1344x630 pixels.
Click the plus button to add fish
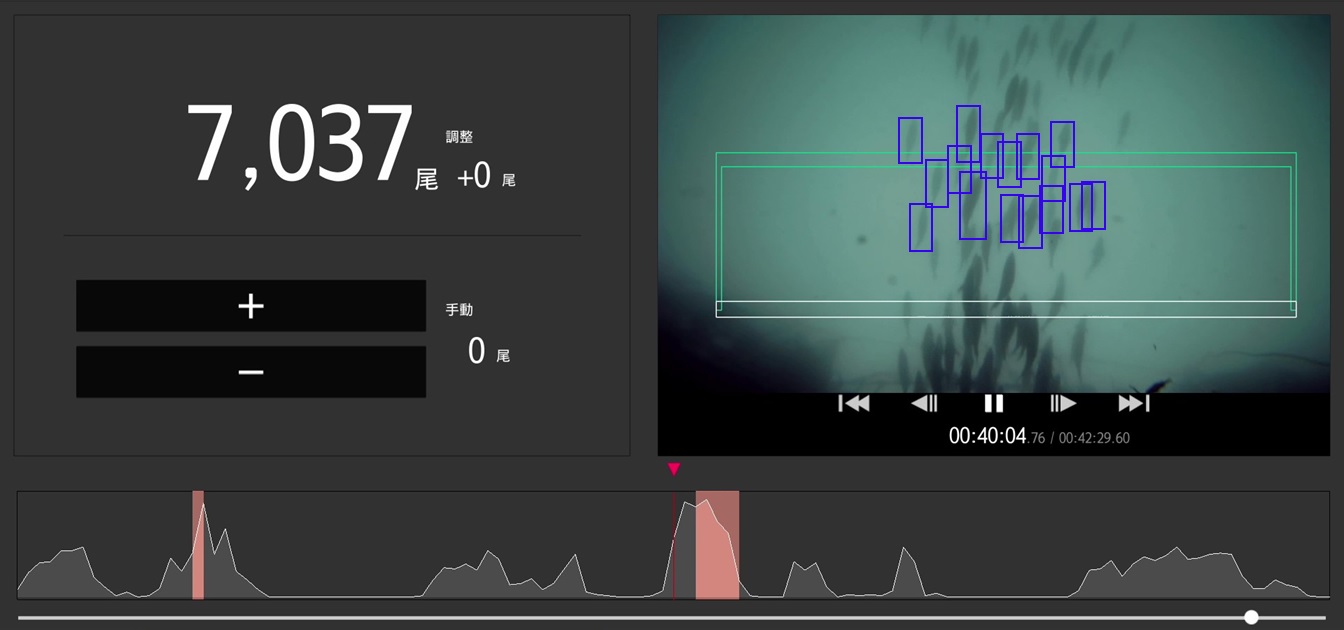coord(250,306)
